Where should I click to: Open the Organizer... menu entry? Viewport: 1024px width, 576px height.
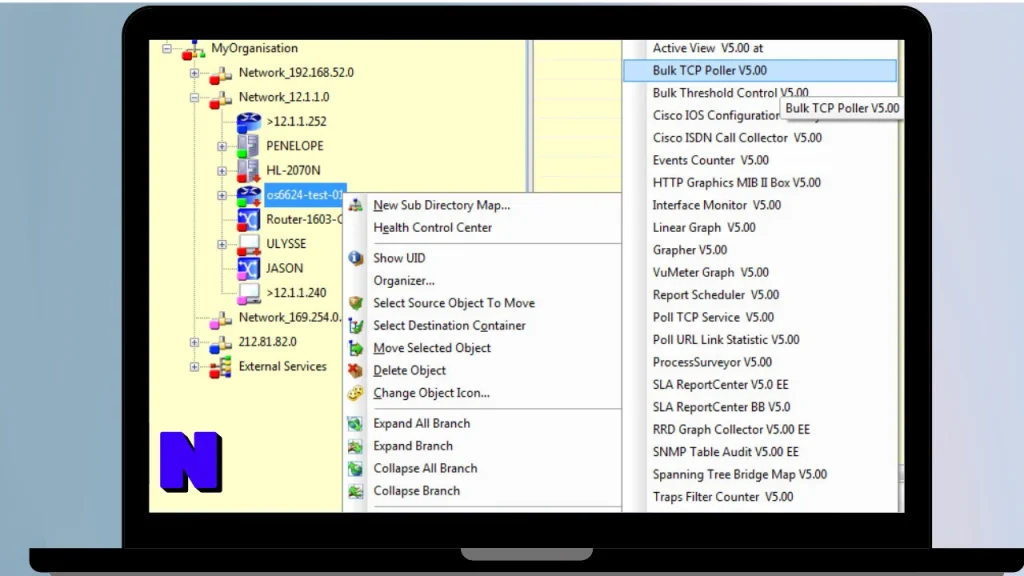[x=483, y=281]
